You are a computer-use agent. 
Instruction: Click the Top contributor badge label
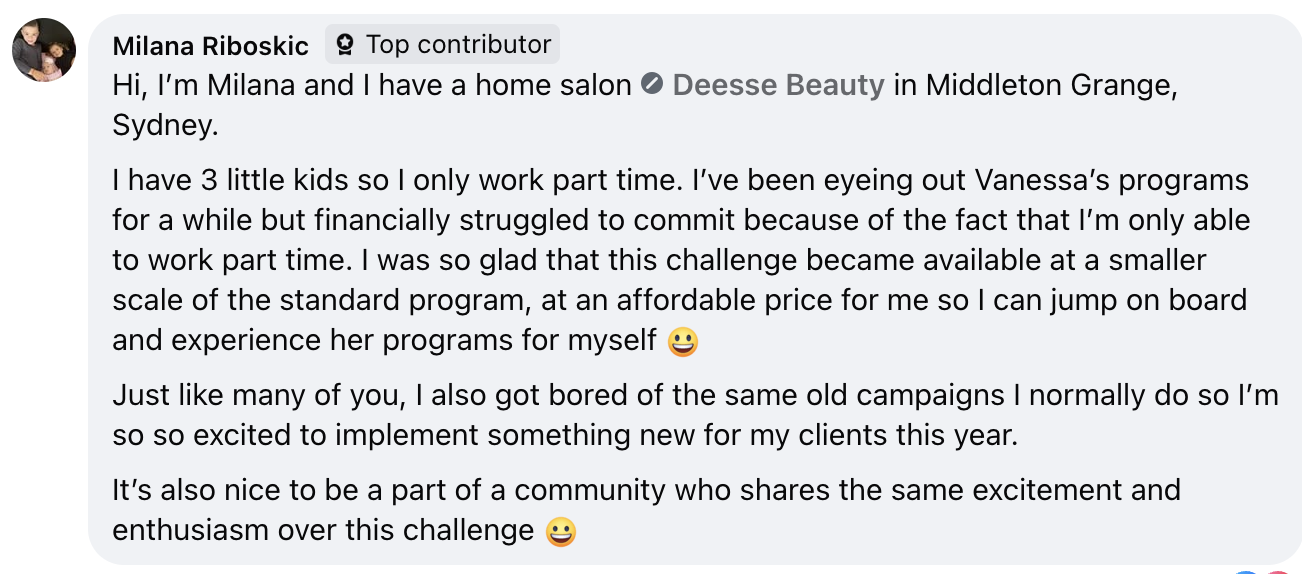tap(458, 45)
